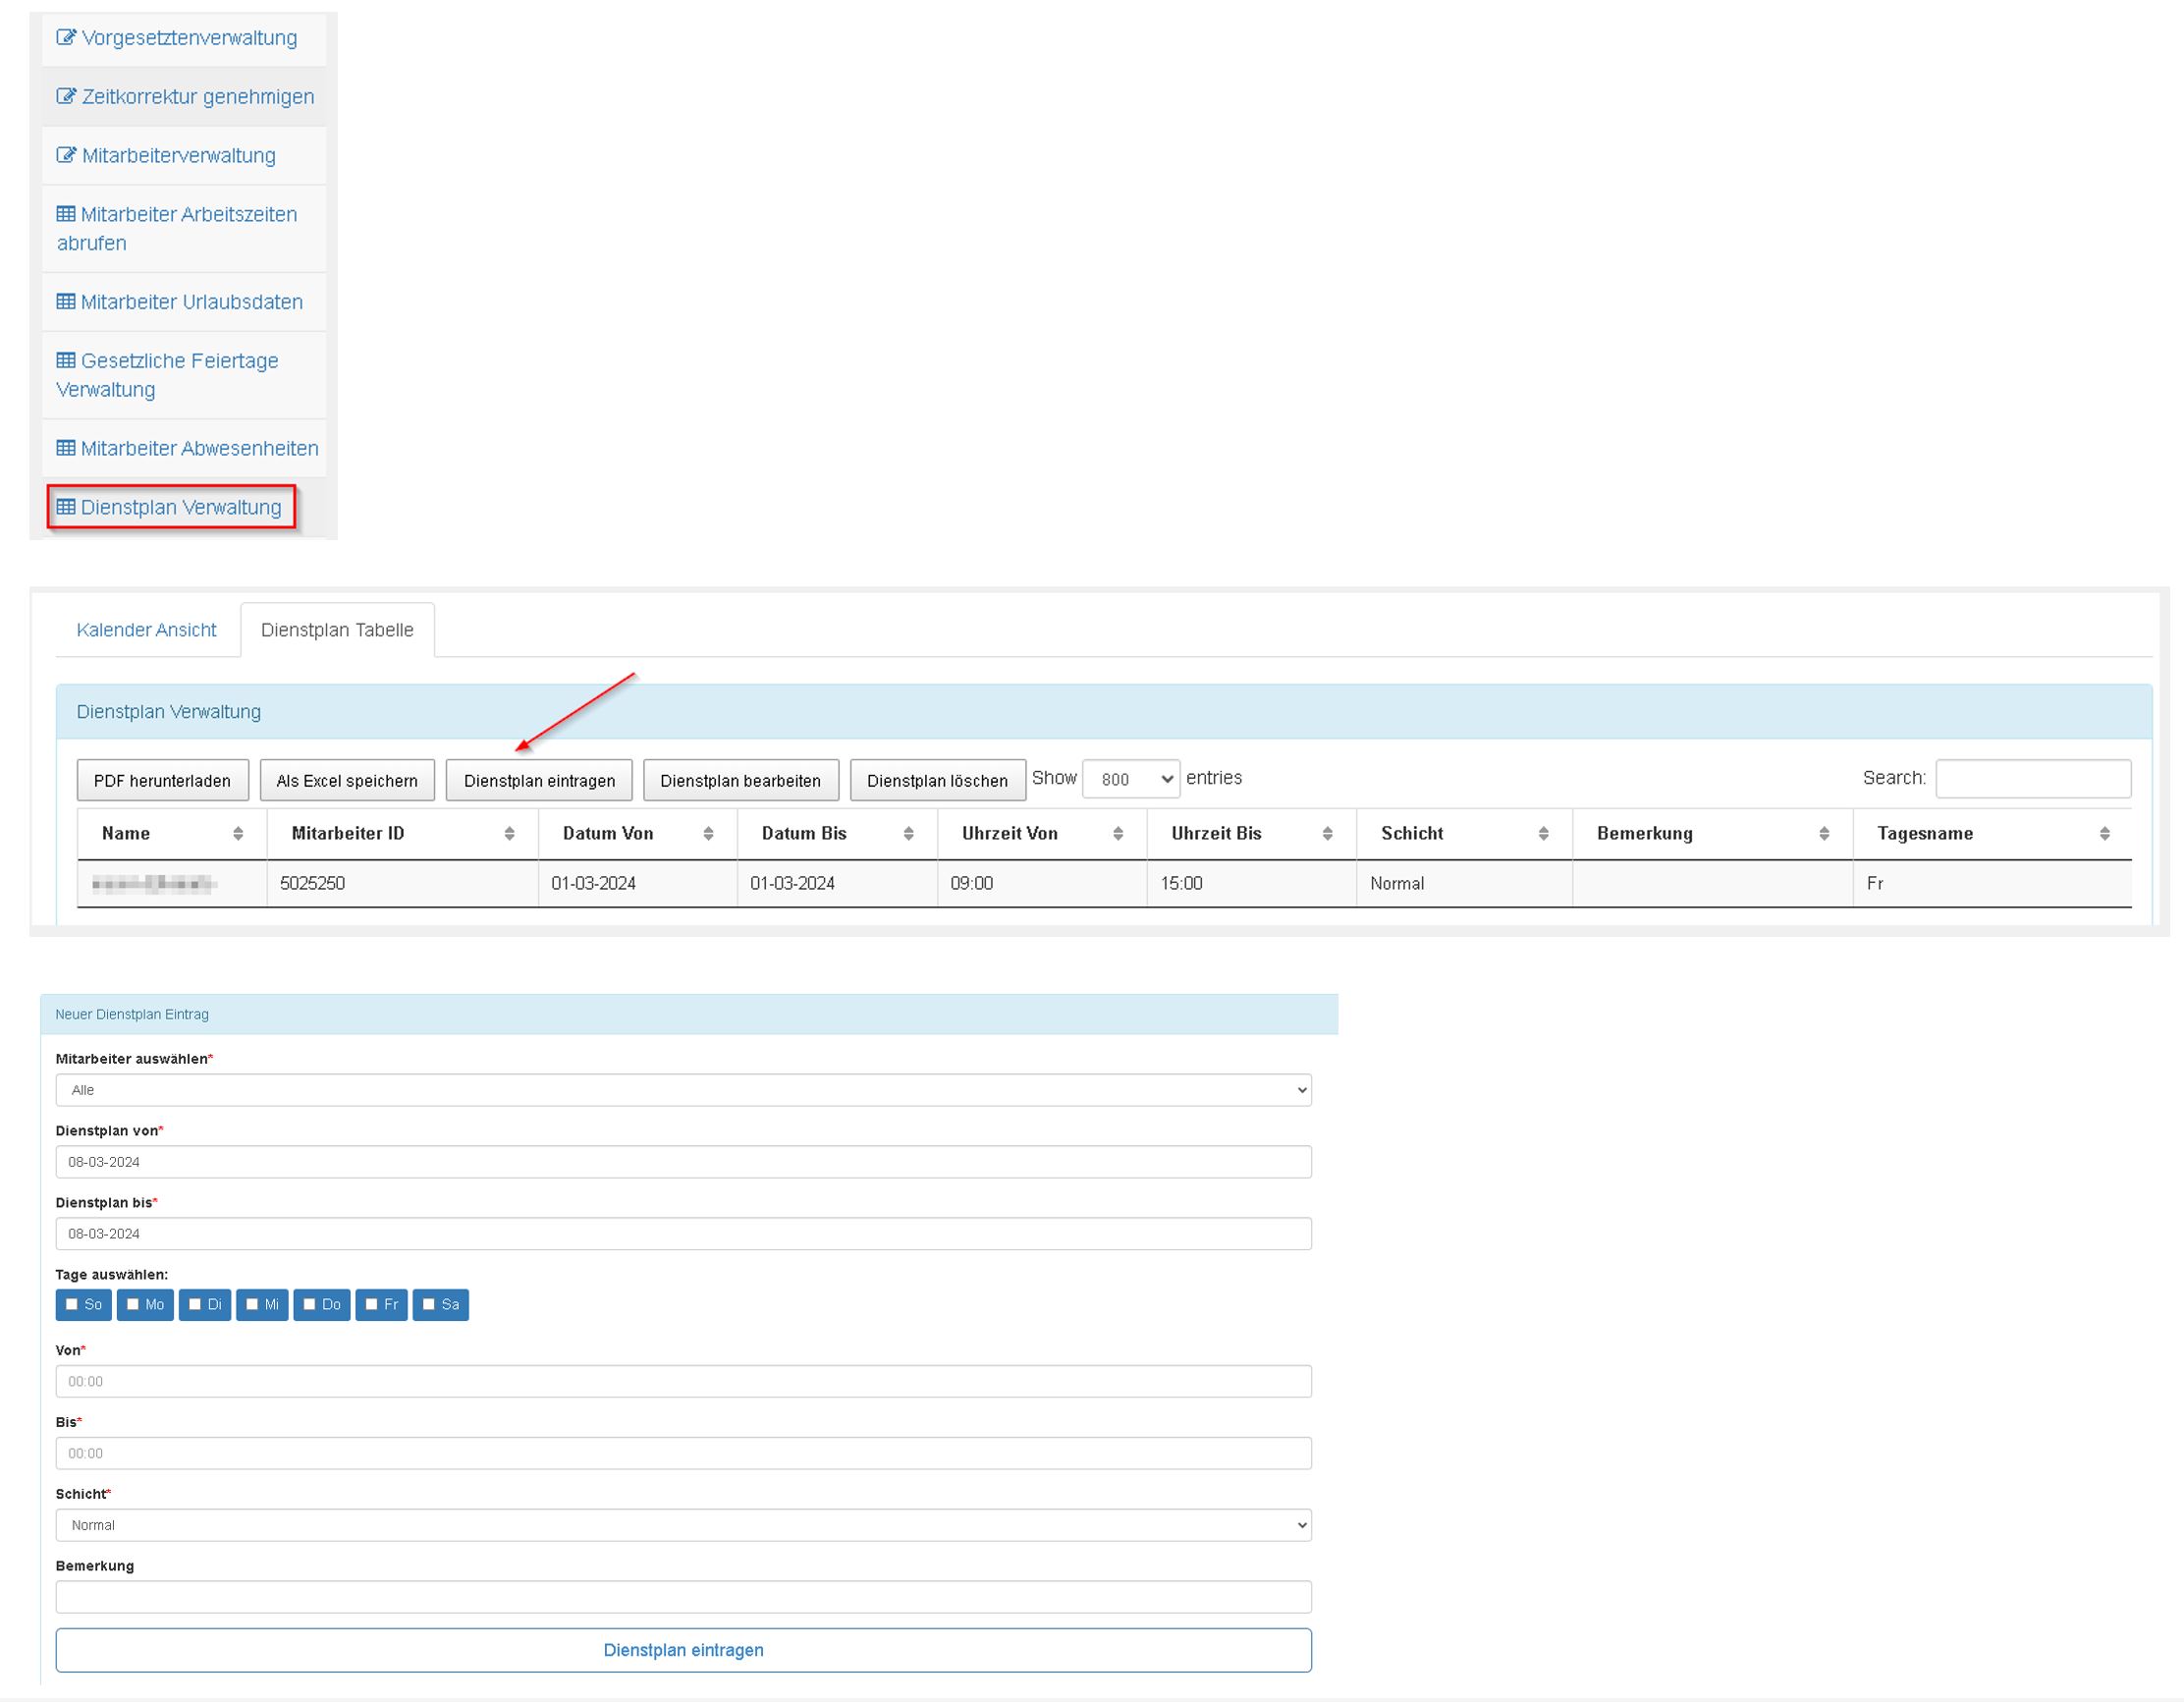This screenshot has height=1702, width=2184.
Task: Open the Show entries count dropdown
Action: (1130, 779)
